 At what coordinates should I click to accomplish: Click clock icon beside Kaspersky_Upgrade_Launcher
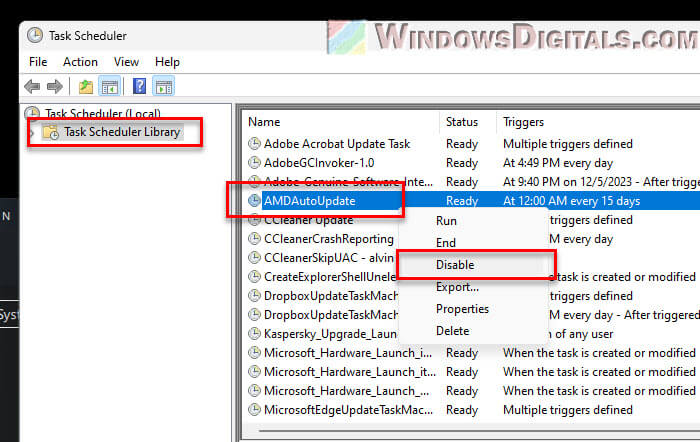(x=254, y=334)
